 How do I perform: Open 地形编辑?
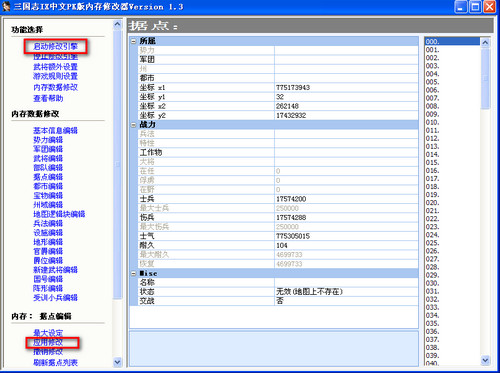click(x=48, y=242)
